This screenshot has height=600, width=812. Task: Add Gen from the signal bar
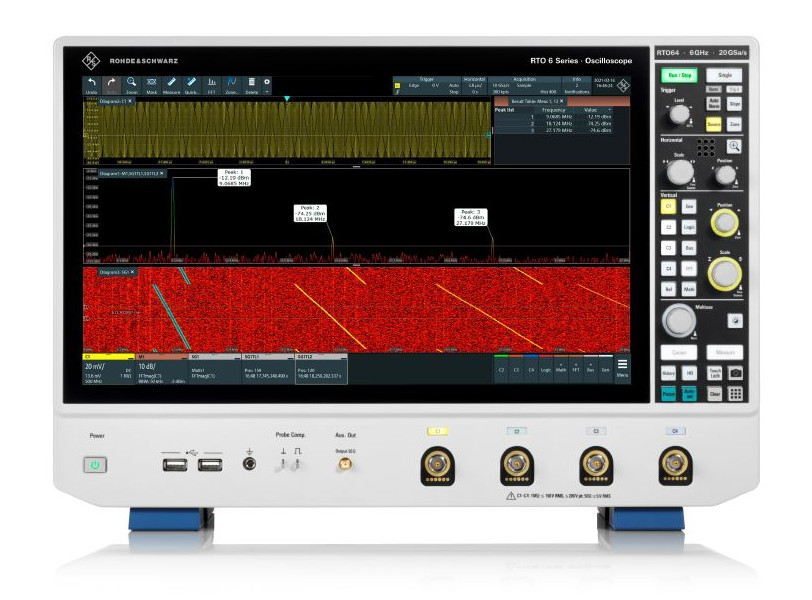[606, 369]
